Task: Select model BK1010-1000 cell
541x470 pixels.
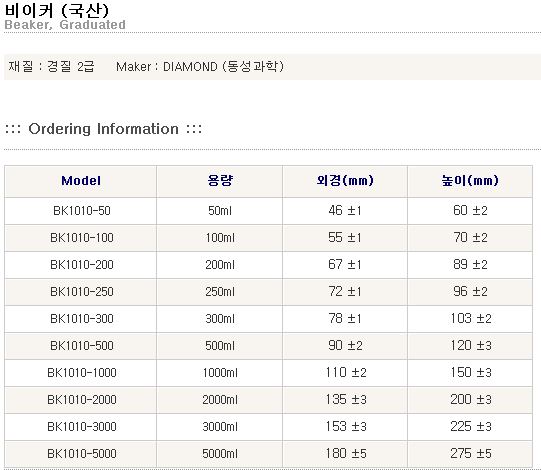Action: [x=81, y=373]
